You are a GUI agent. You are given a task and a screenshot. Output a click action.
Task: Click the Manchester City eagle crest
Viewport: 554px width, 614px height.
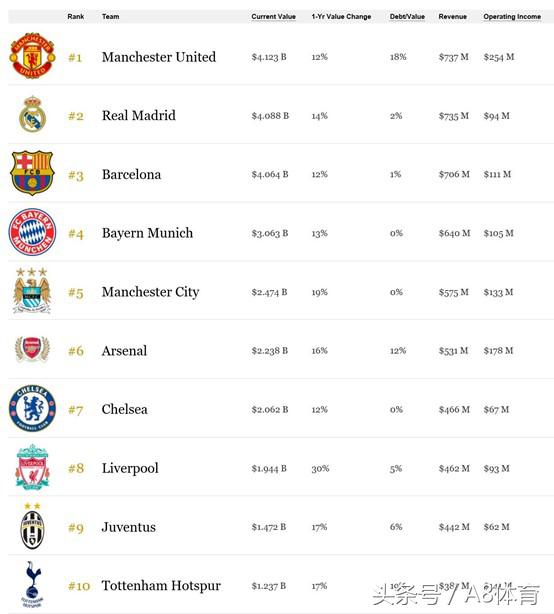click(x=32, y=291)
